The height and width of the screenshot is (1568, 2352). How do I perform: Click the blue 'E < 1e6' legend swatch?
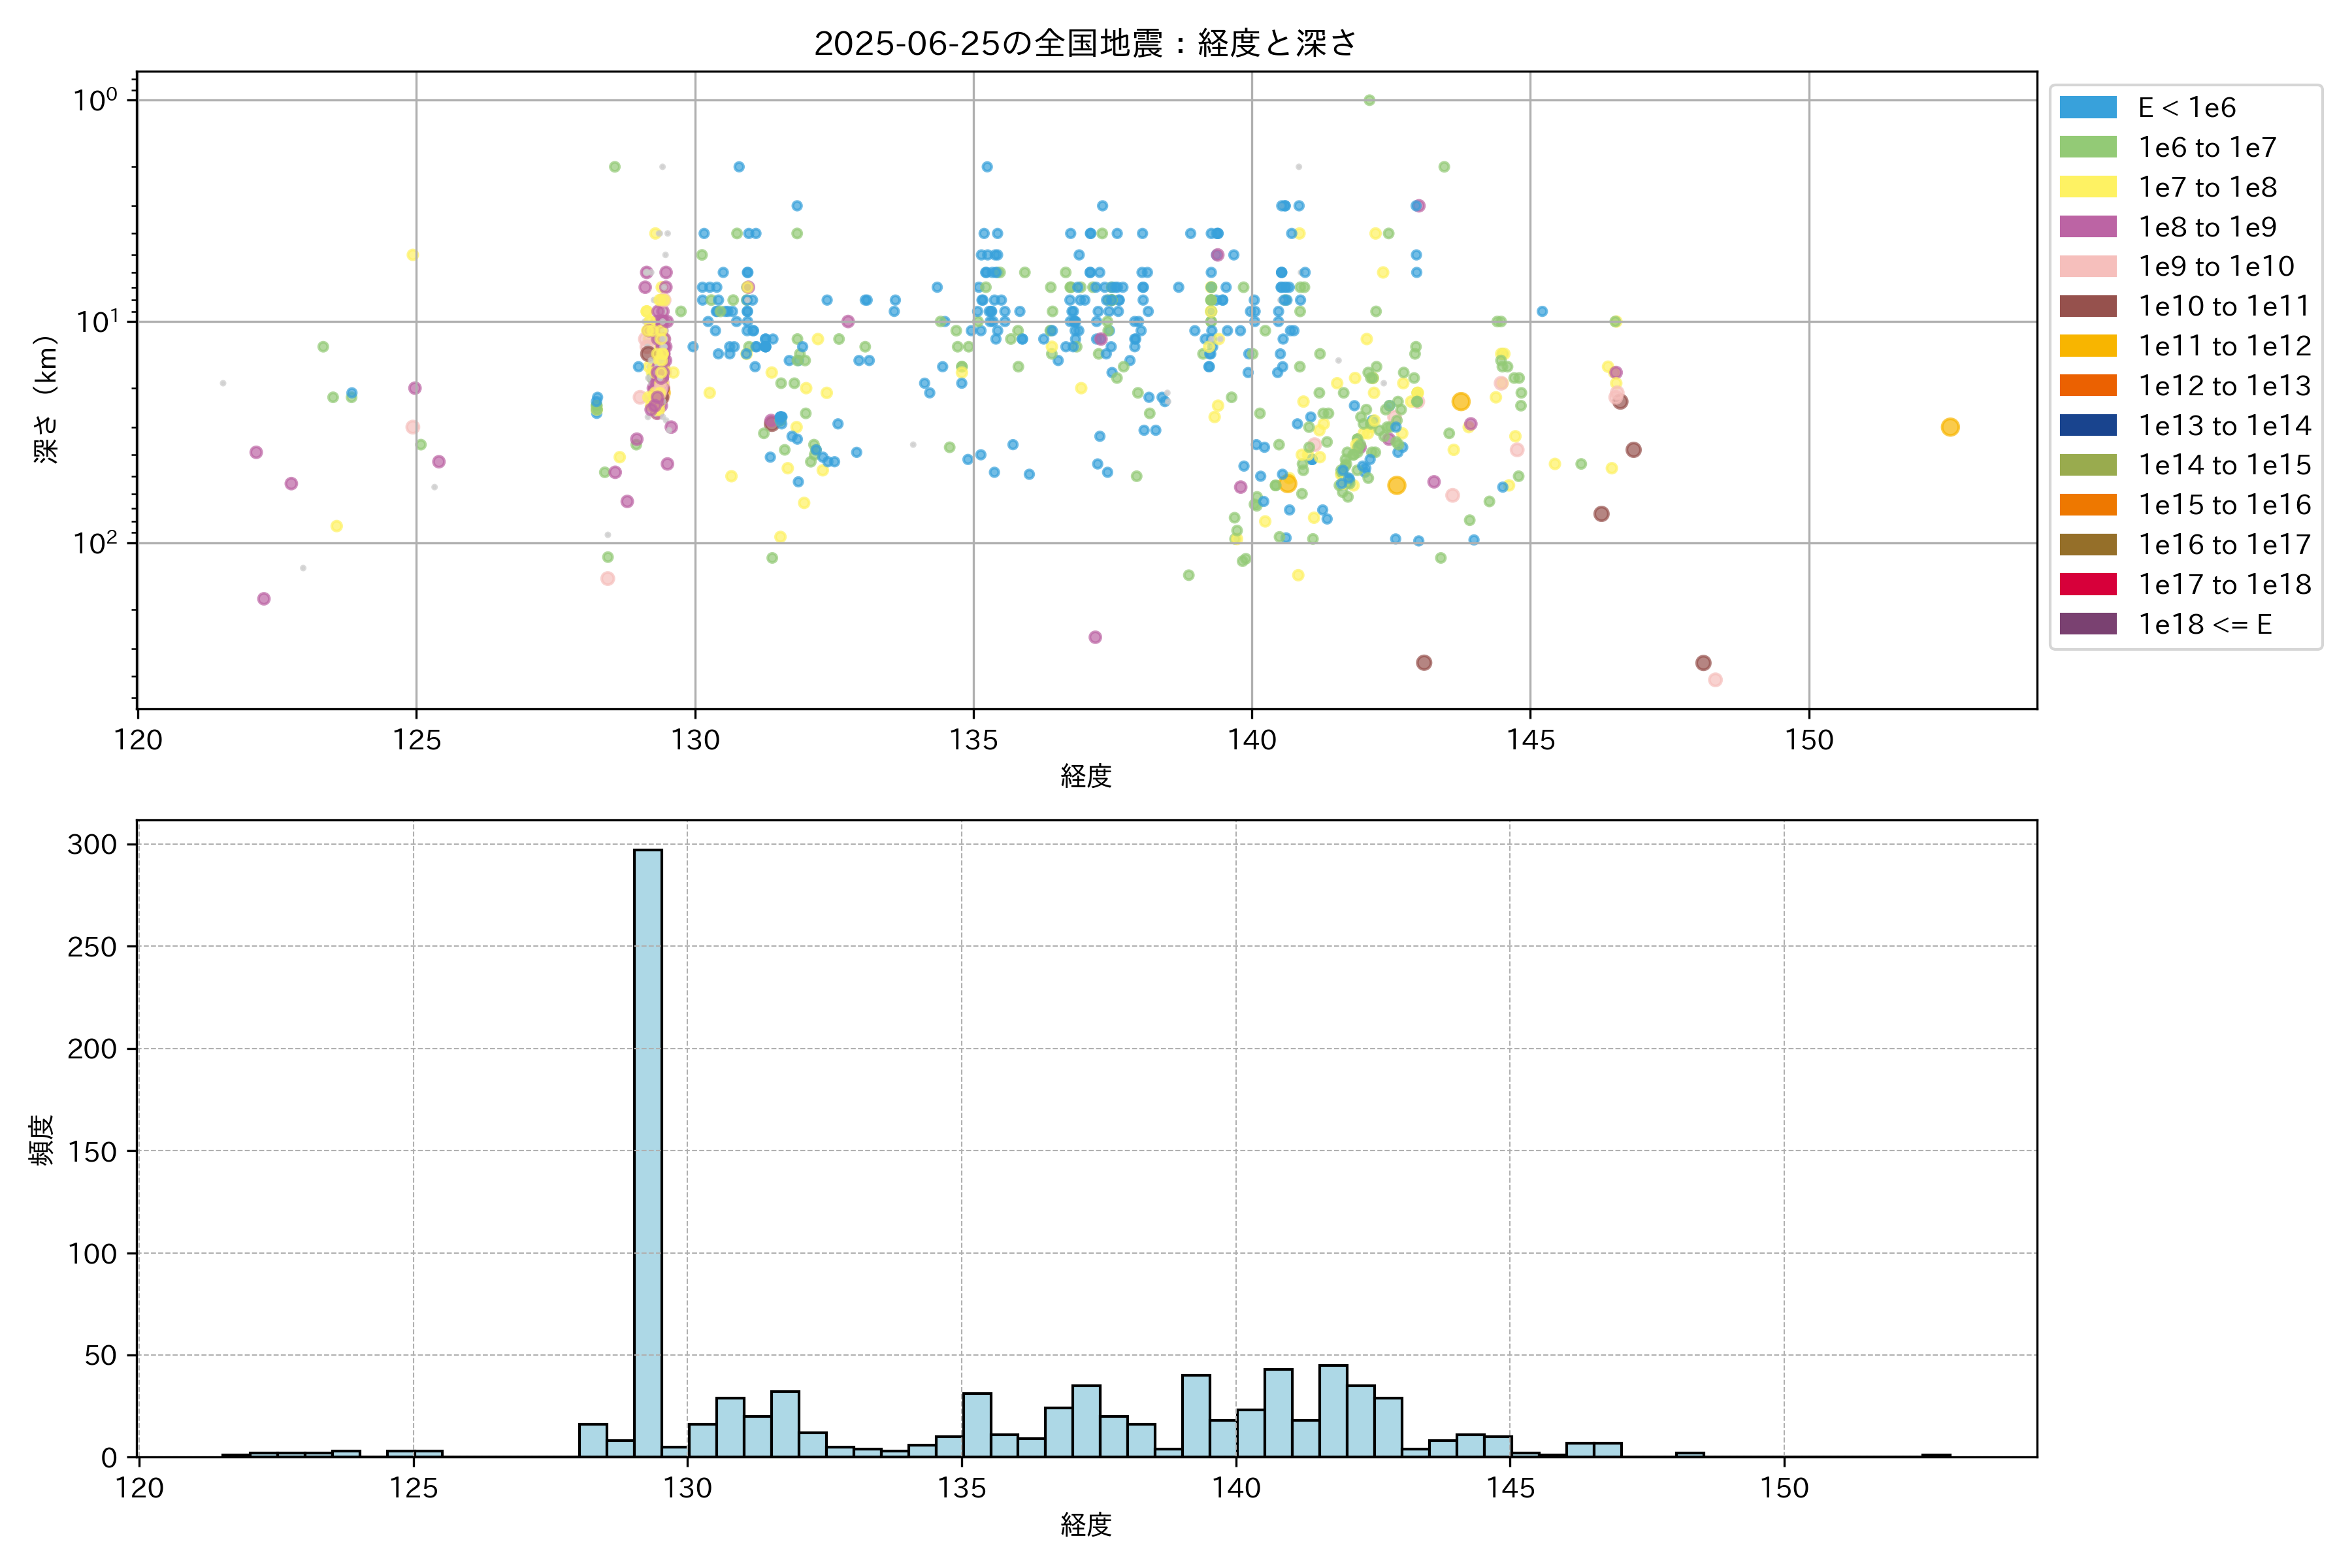click(2088, 107)
